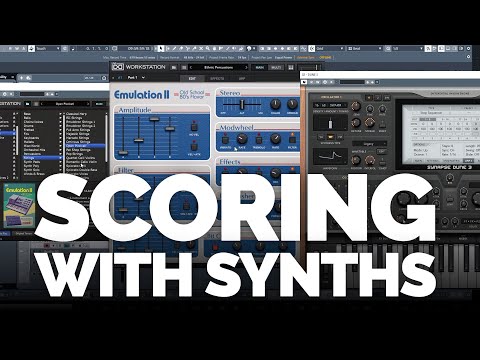Open the Part 1 dropdown
The height and width of the screenshot is (360, 480).
[x=136, y=78]
